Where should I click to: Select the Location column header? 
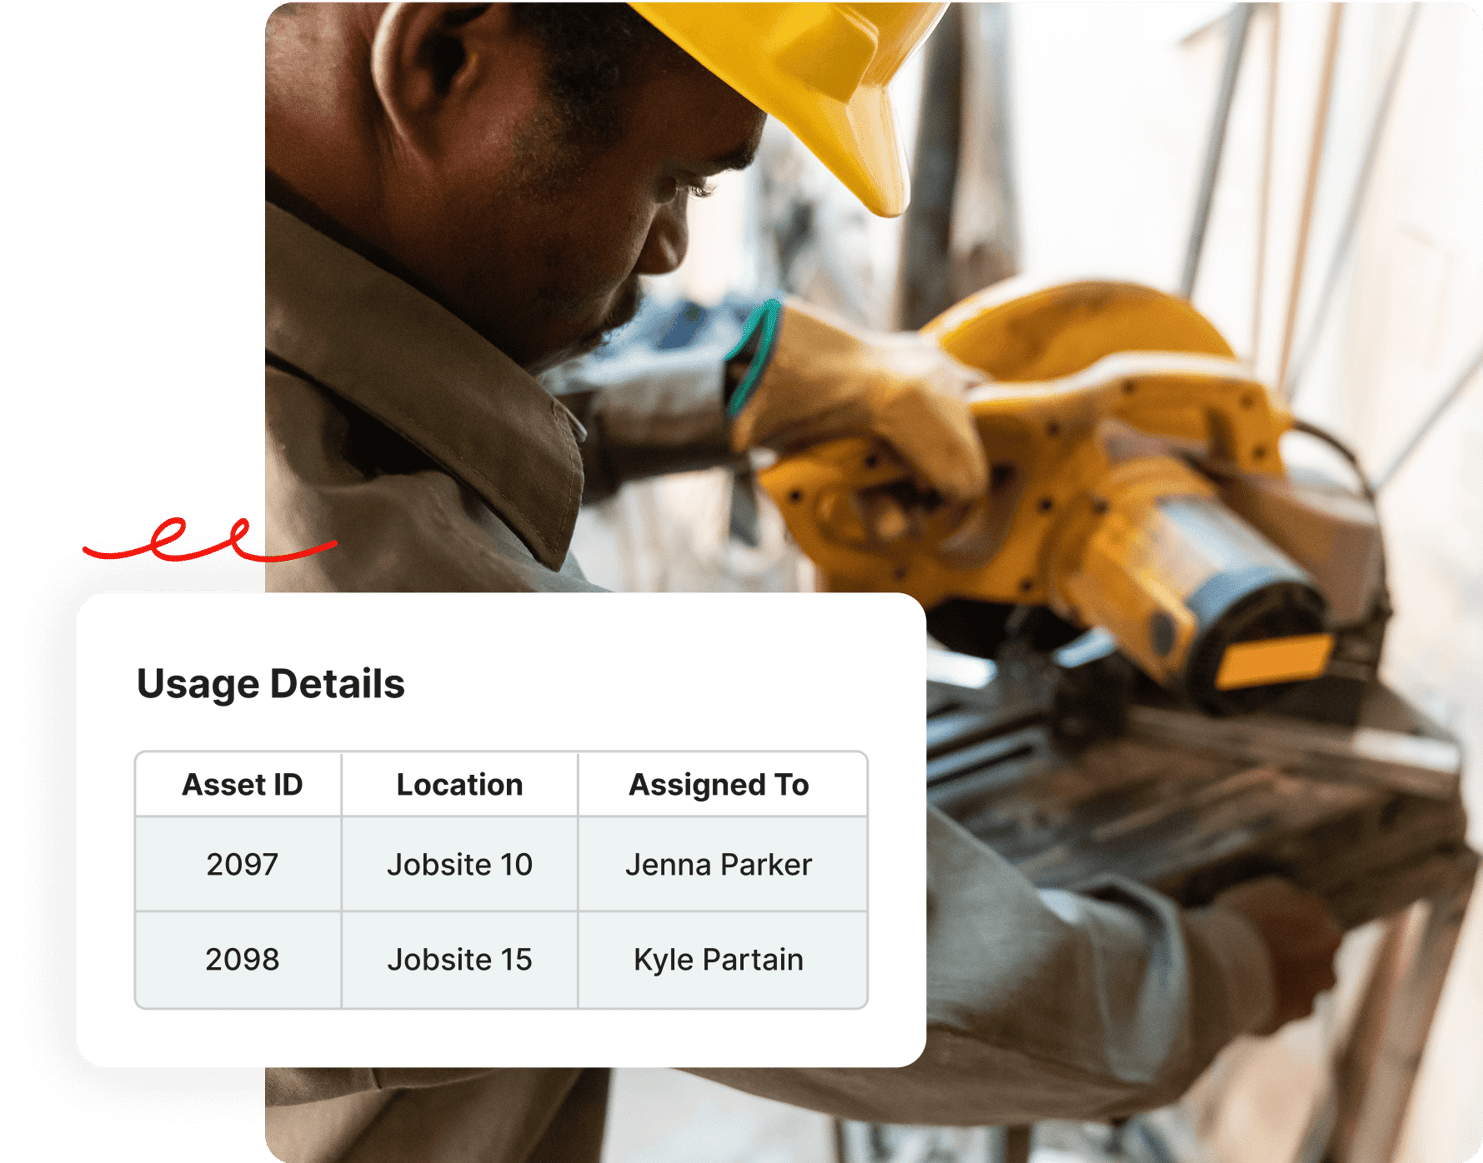[x=459, y=785]
